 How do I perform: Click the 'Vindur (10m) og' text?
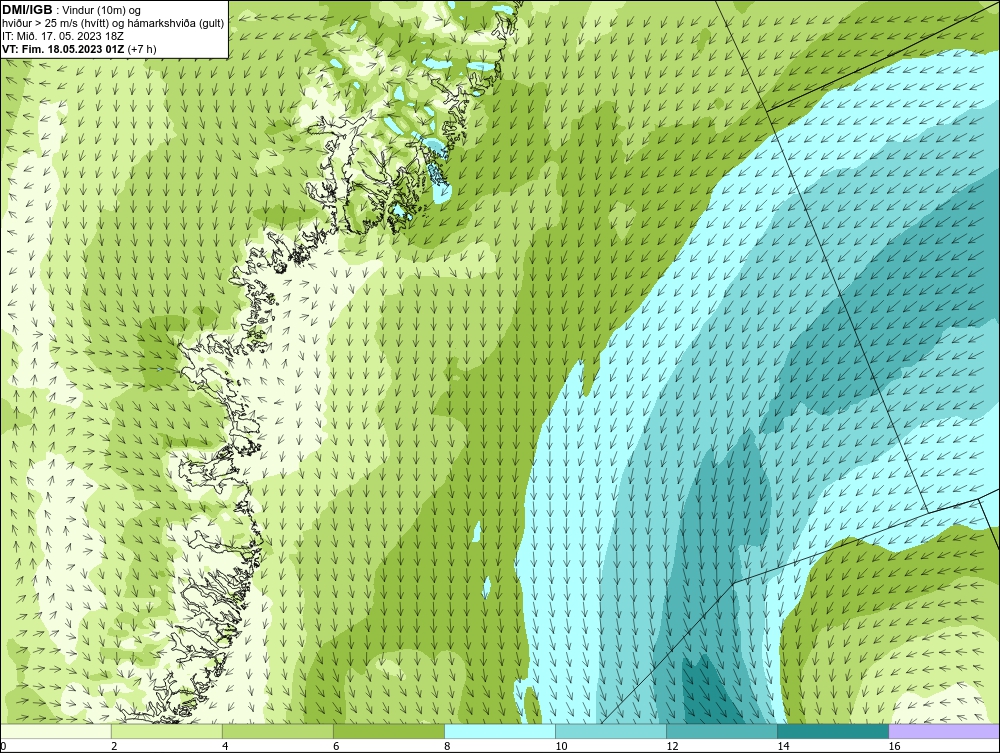103,11
